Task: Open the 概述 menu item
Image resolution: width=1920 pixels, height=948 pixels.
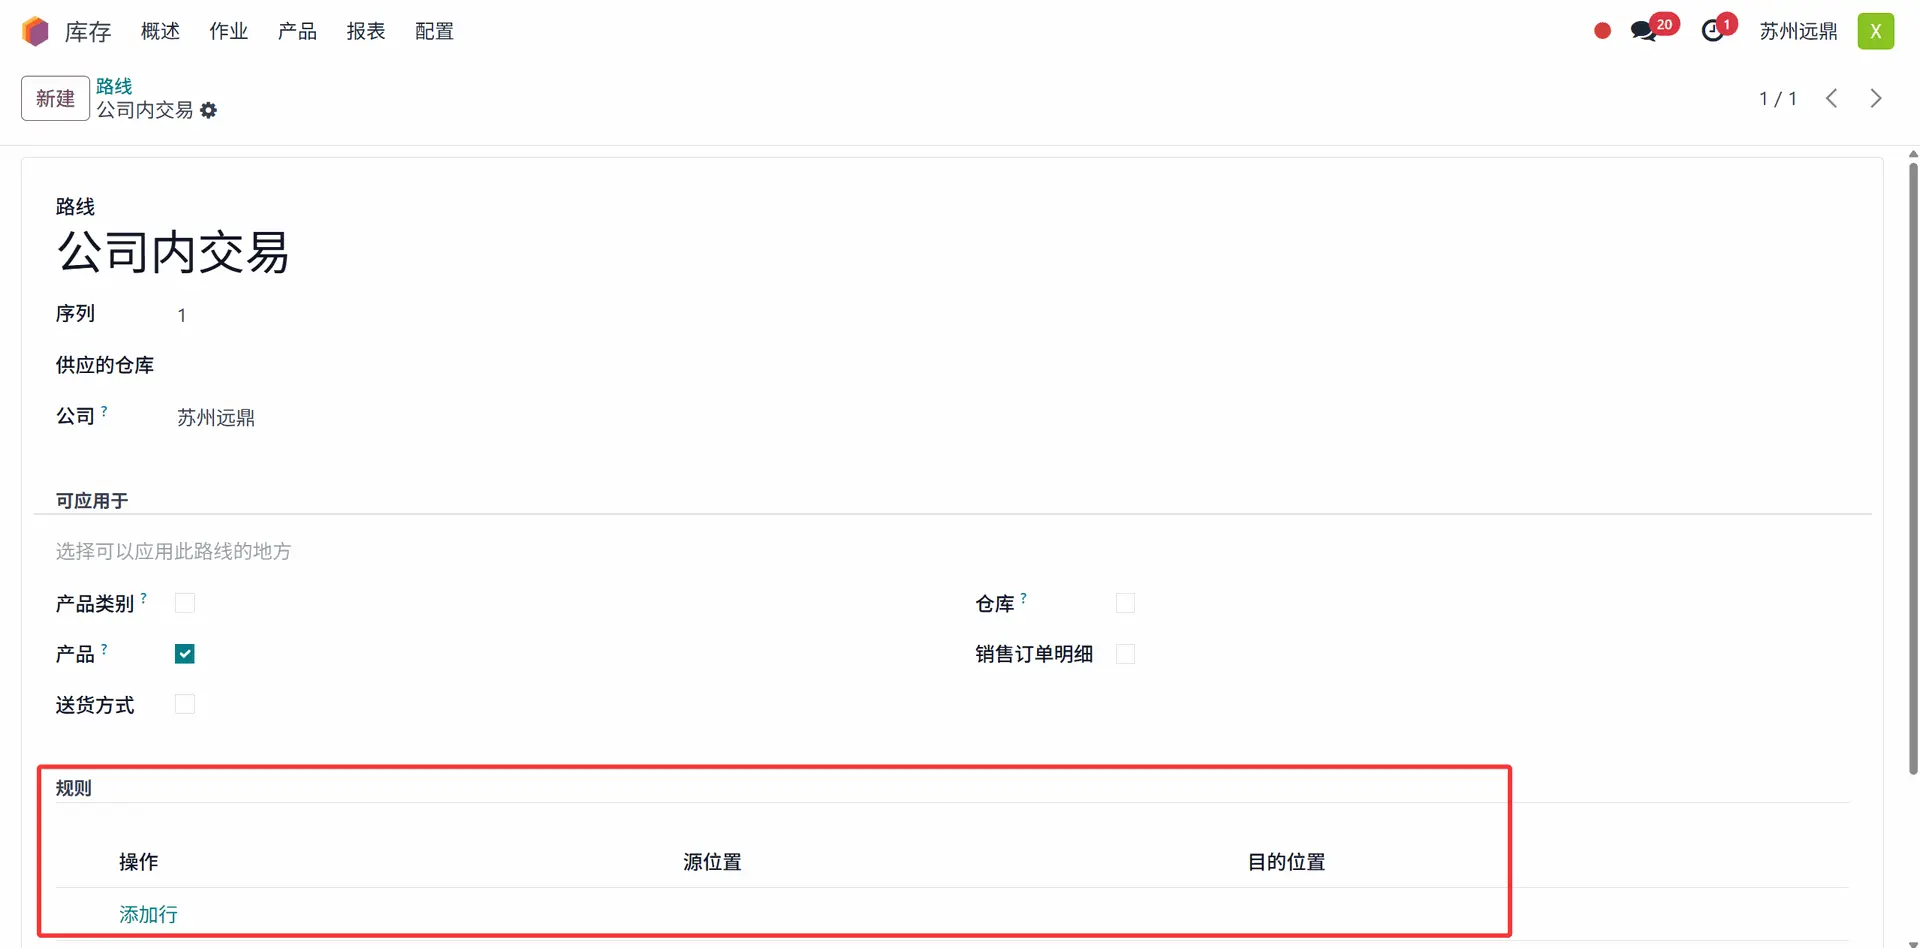Action: (160, 31)
